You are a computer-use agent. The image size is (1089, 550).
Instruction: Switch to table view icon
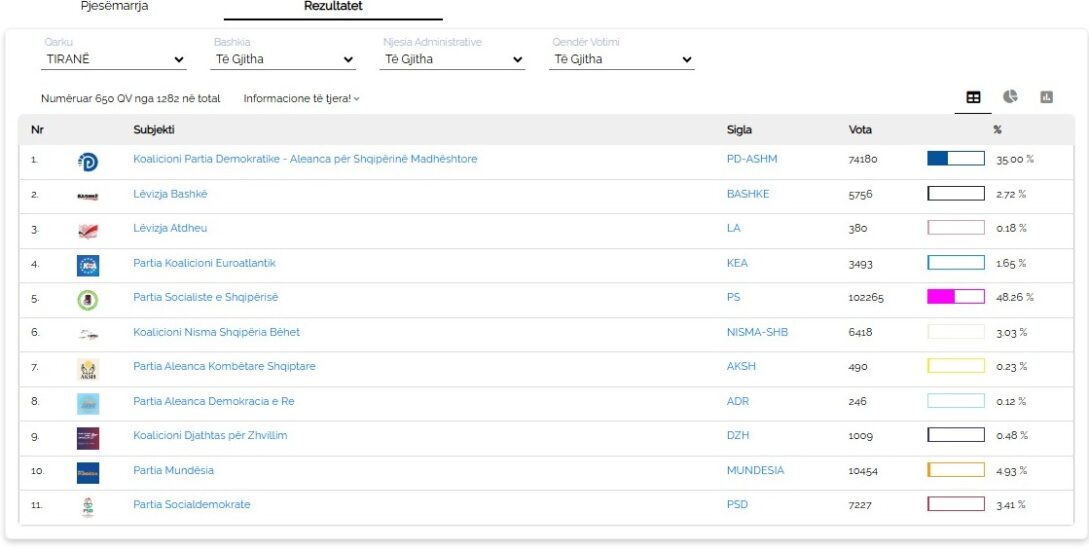(973, 97)
